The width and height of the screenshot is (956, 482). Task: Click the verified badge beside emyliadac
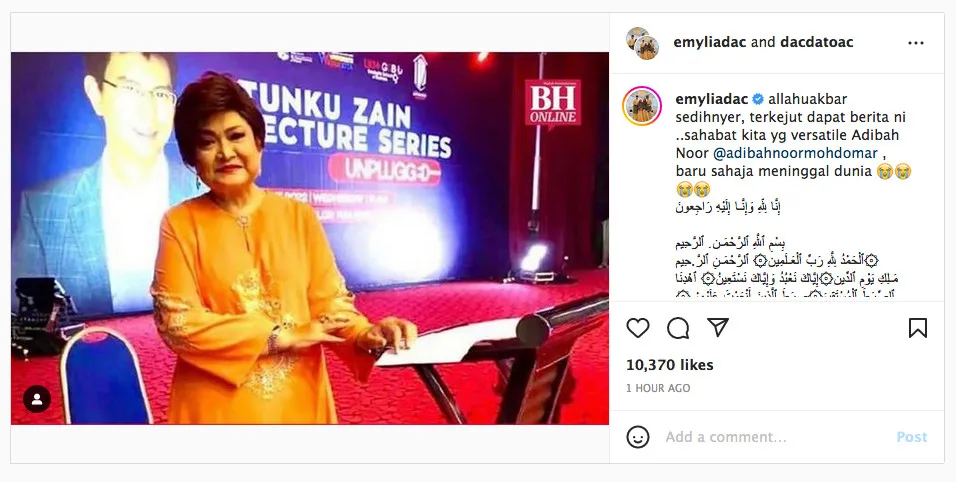(758, 99)
